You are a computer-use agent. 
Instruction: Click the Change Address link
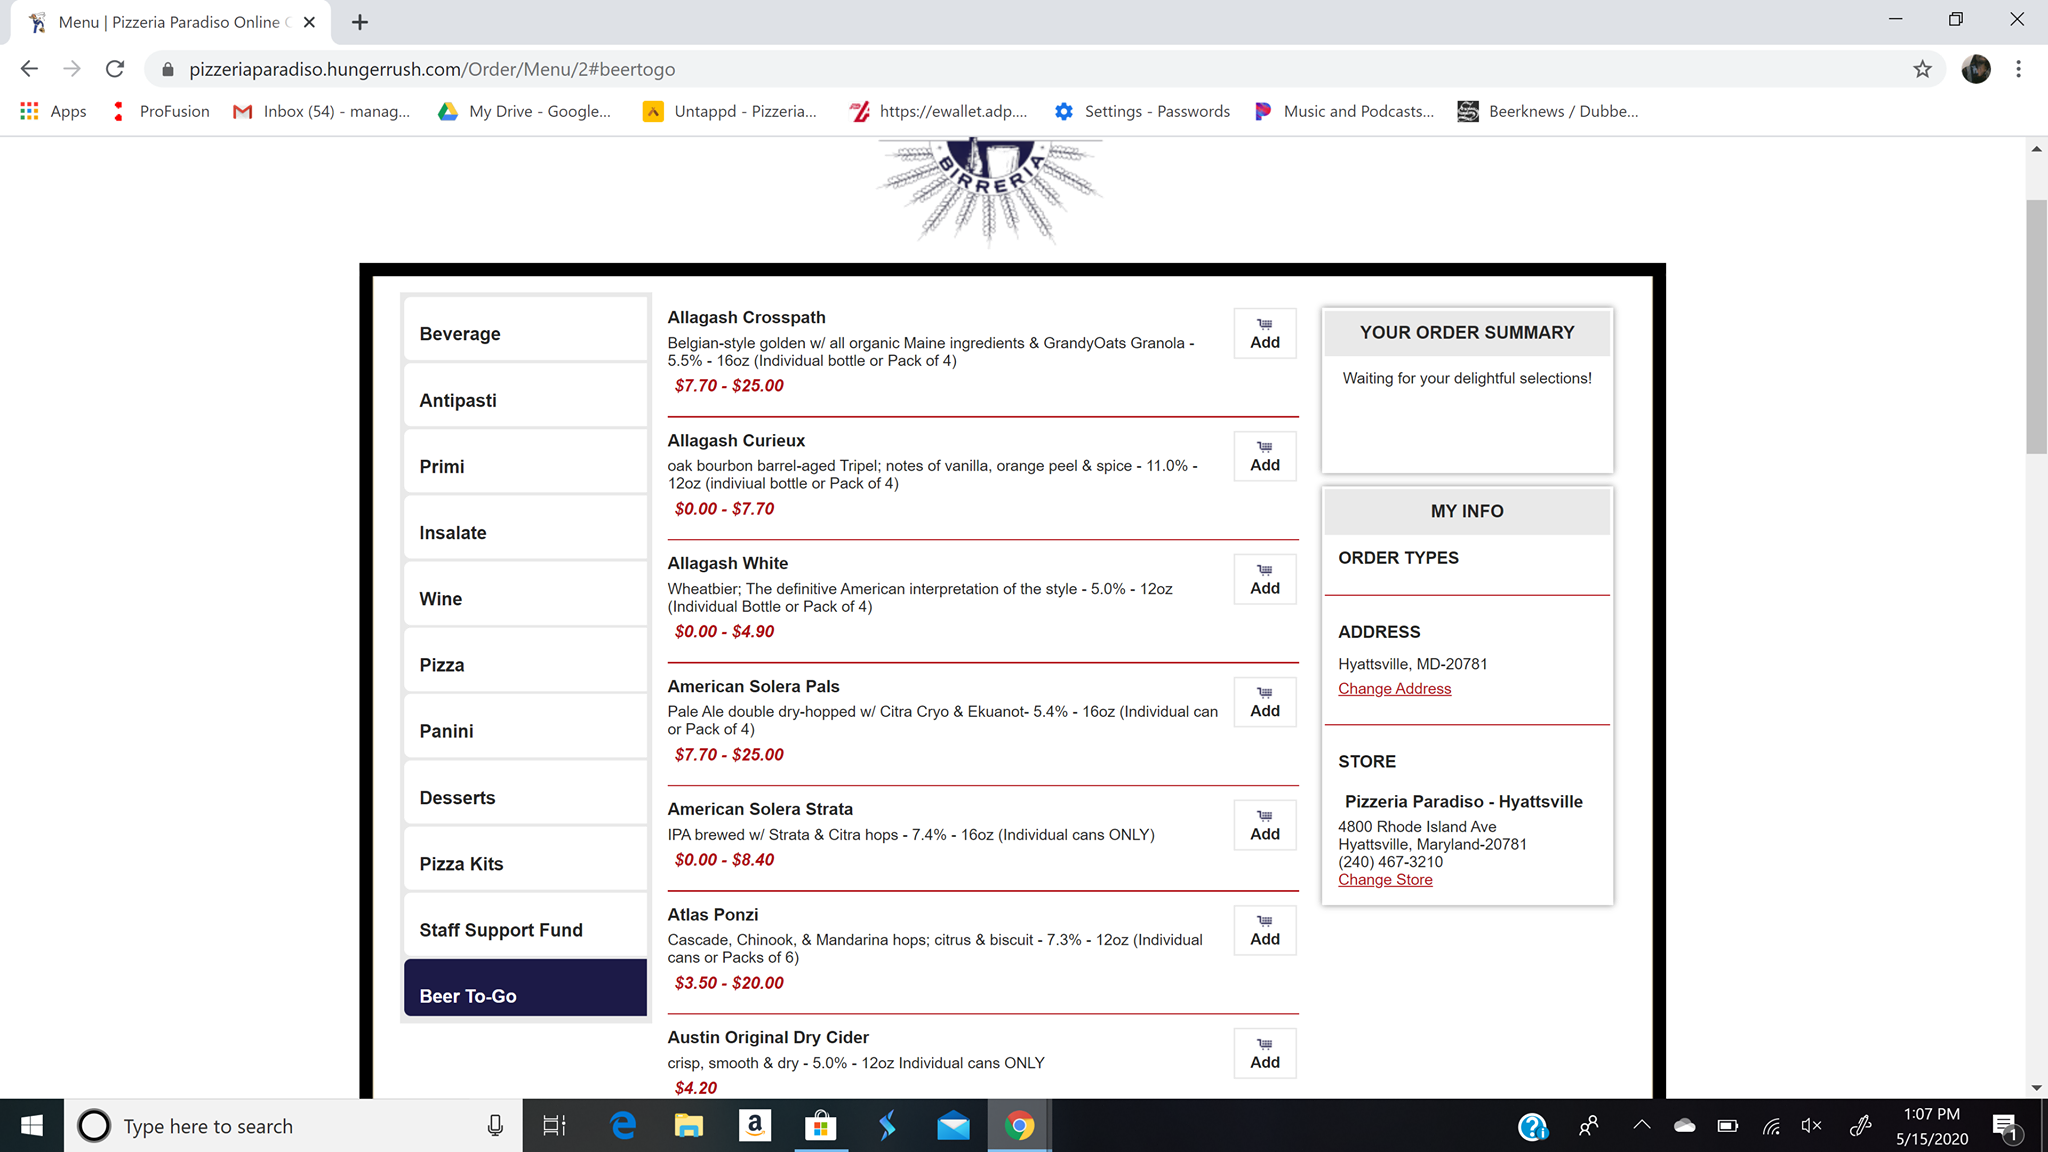pos(1394,689)
